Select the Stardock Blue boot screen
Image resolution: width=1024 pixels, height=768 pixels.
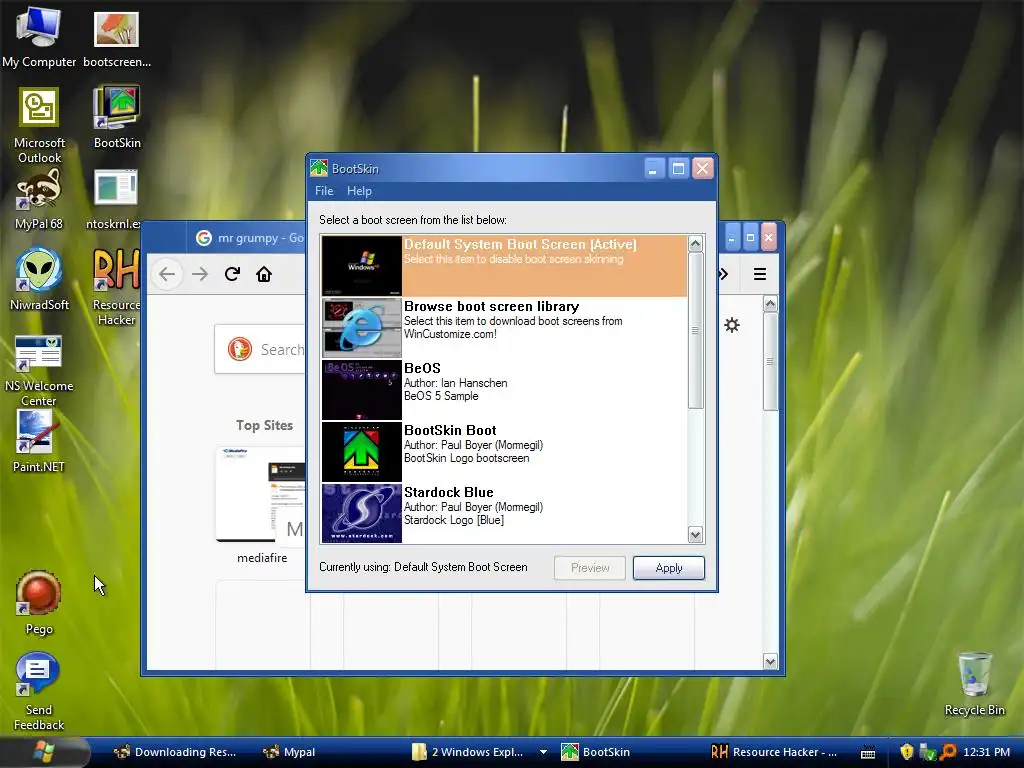tap(504, 513)
